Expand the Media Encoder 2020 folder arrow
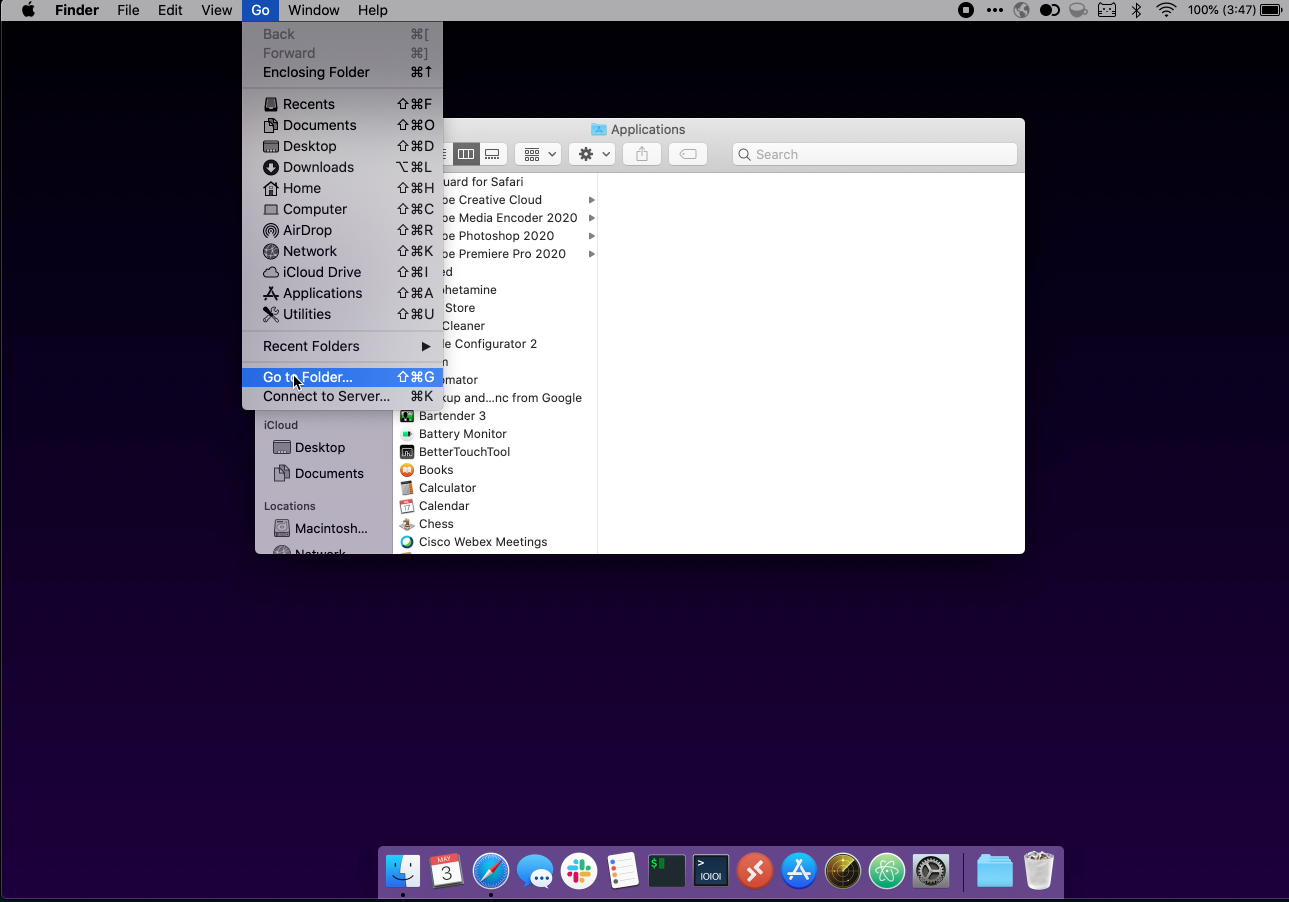The image size is (1289, 902). click(x=592, y=218)
